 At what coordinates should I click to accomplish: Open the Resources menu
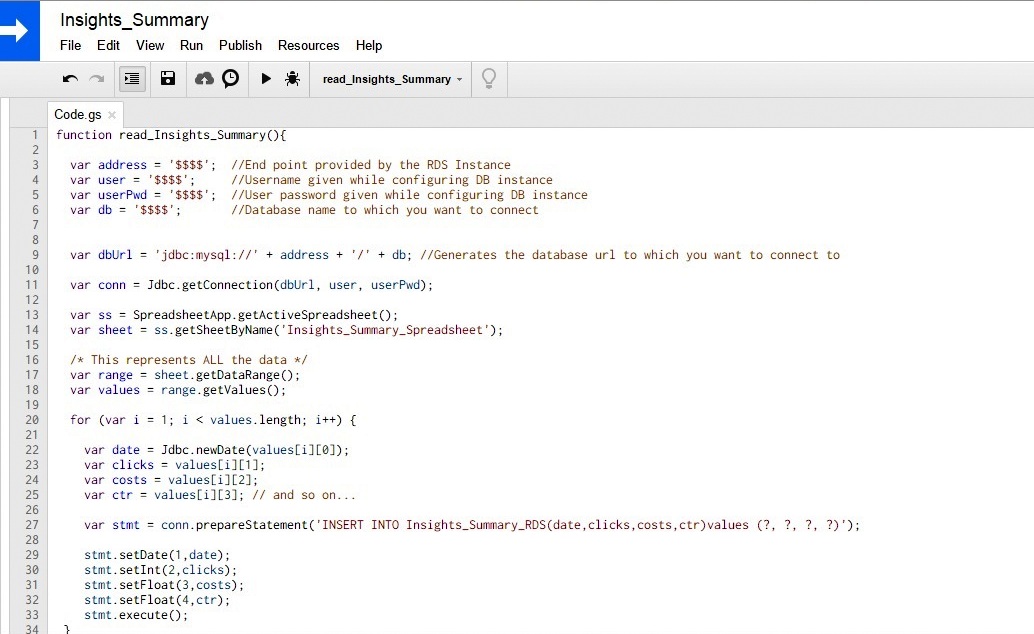point(308,45)
